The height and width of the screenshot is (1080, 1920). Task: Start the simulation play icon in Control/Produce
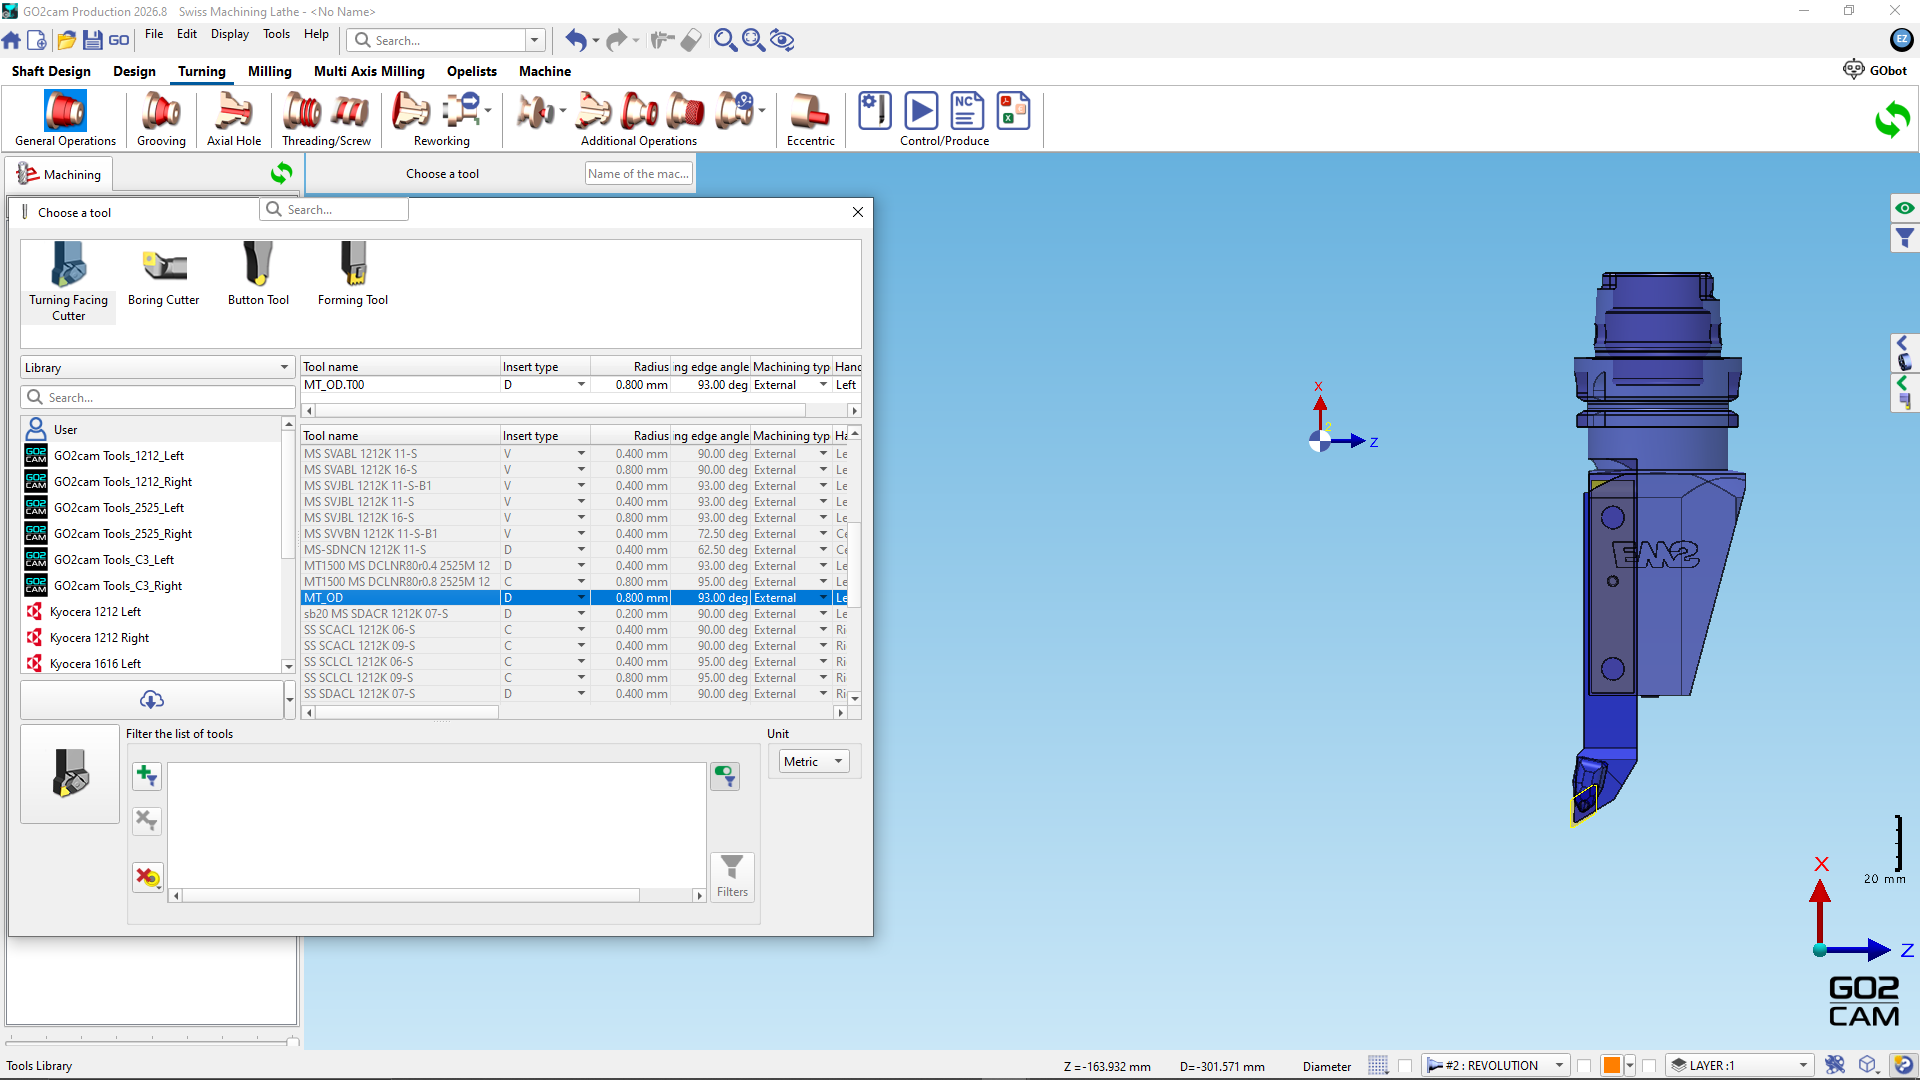(x=921, y=111)
